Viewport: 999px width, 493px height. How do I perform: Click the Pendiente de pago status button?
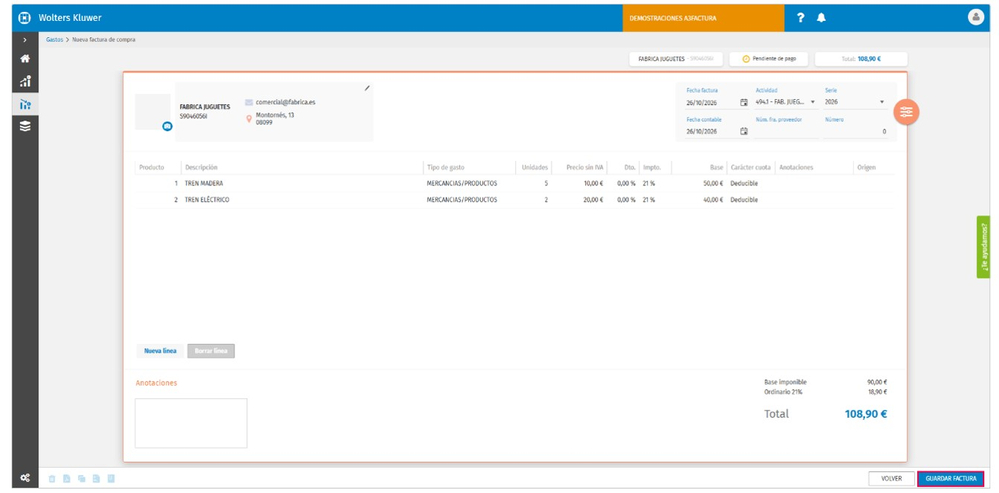tap(768, 59)
